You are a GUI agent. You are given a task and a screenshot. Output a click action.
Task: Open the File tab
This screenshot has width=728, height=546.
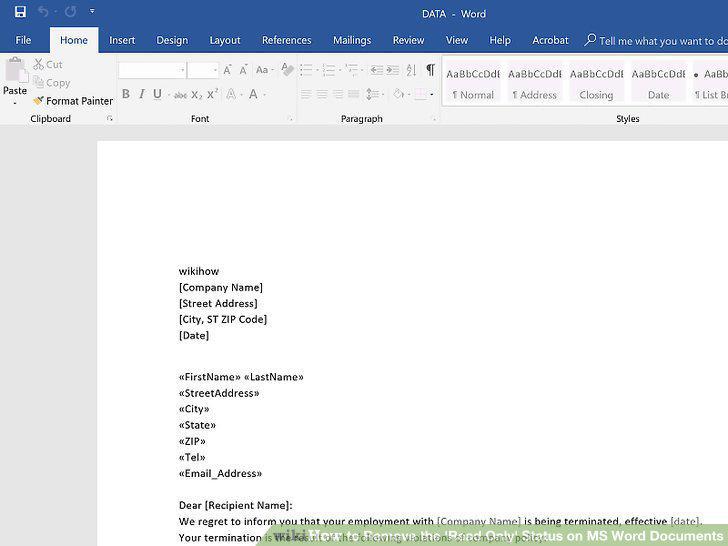pos(23,40)
